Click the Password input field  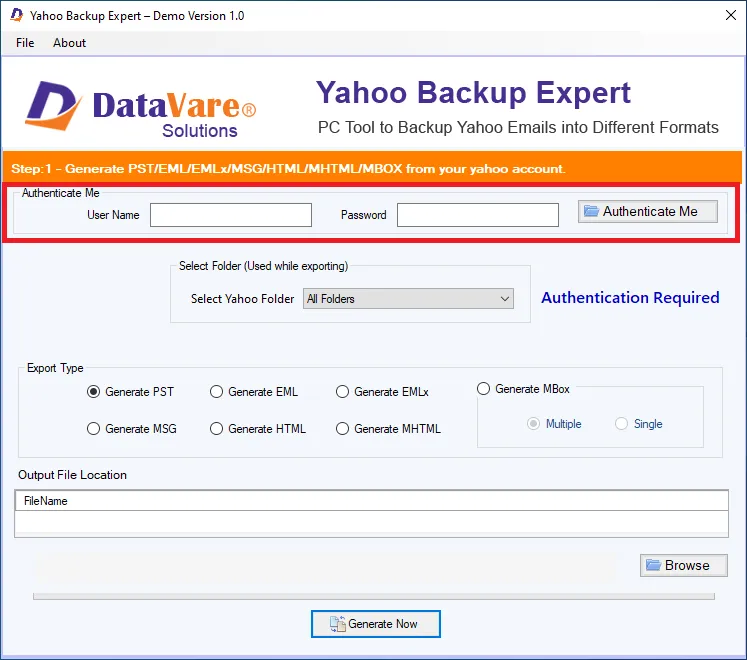478,215
